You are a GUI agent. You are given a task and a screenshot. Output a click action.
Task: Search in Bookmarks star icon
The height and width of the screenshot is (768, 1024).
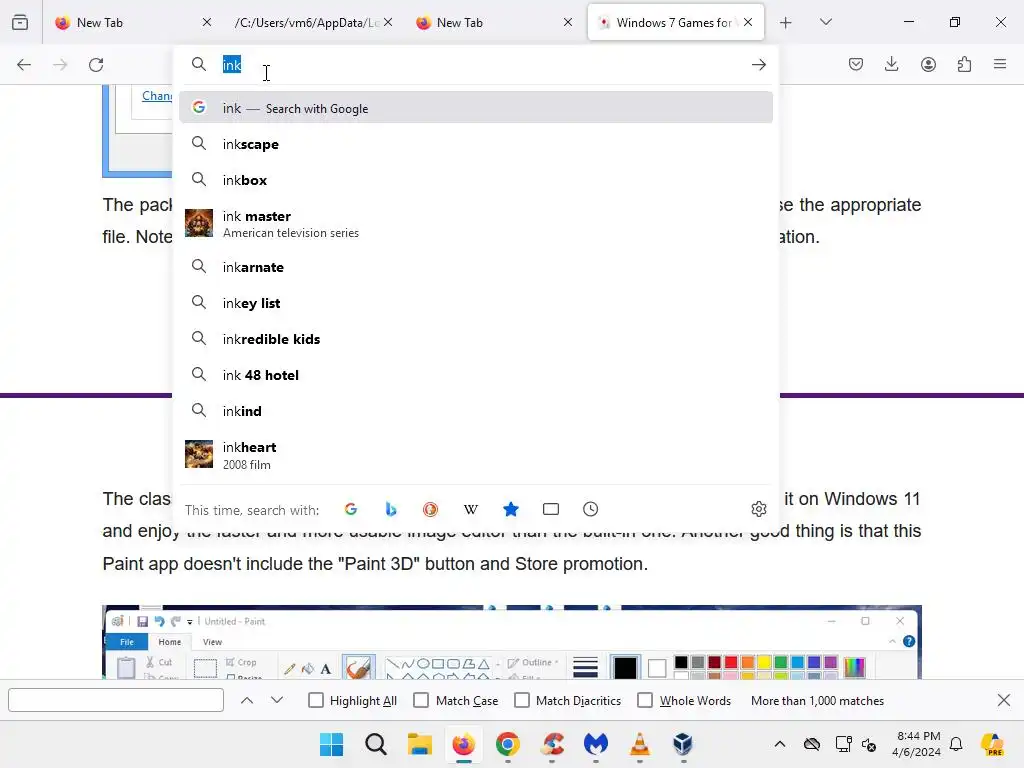(511, 509)
